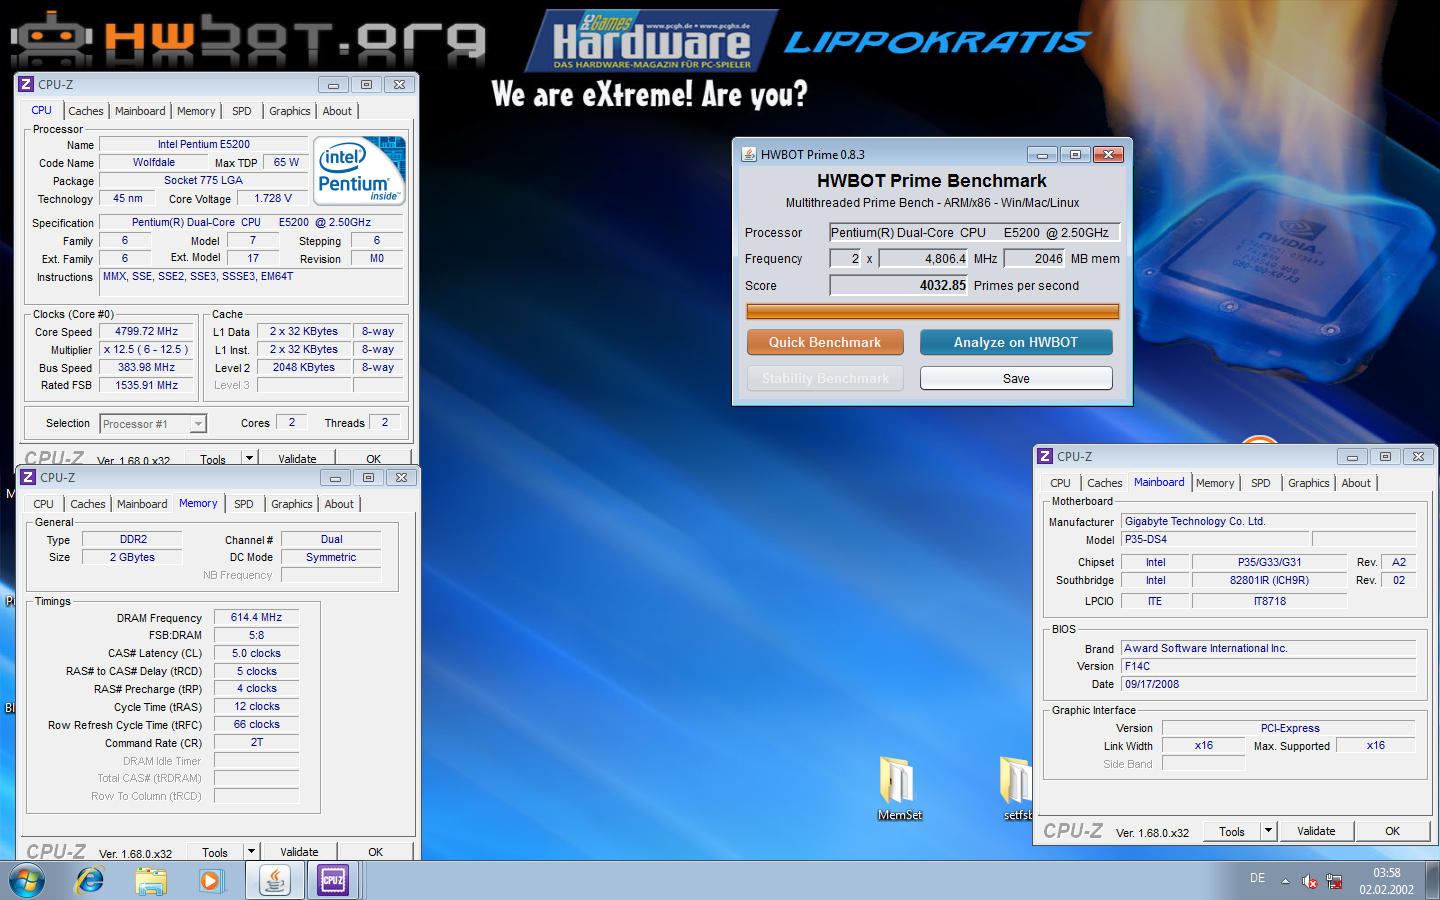This screenshot has height=900, width=1440.
Task: Click Command Rate value 2T
Action: point(256,742)
